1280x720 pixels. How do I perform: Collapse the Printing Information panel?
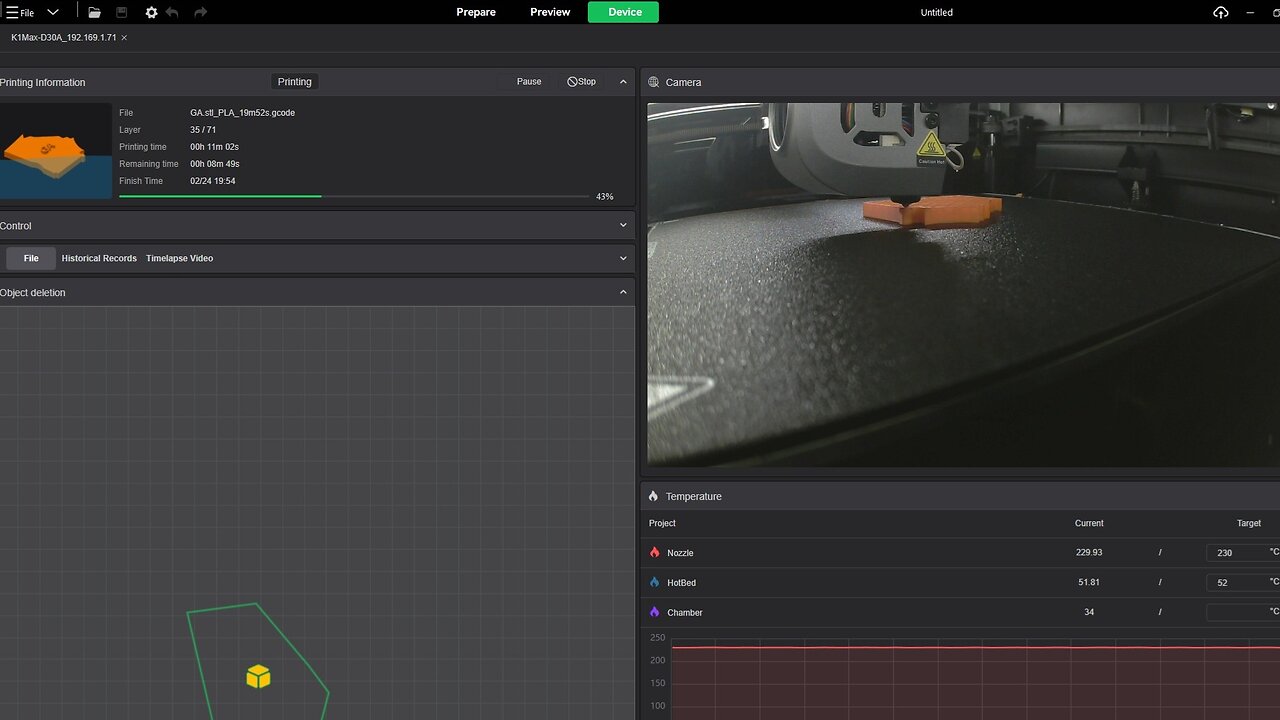[x=623, y=82]
